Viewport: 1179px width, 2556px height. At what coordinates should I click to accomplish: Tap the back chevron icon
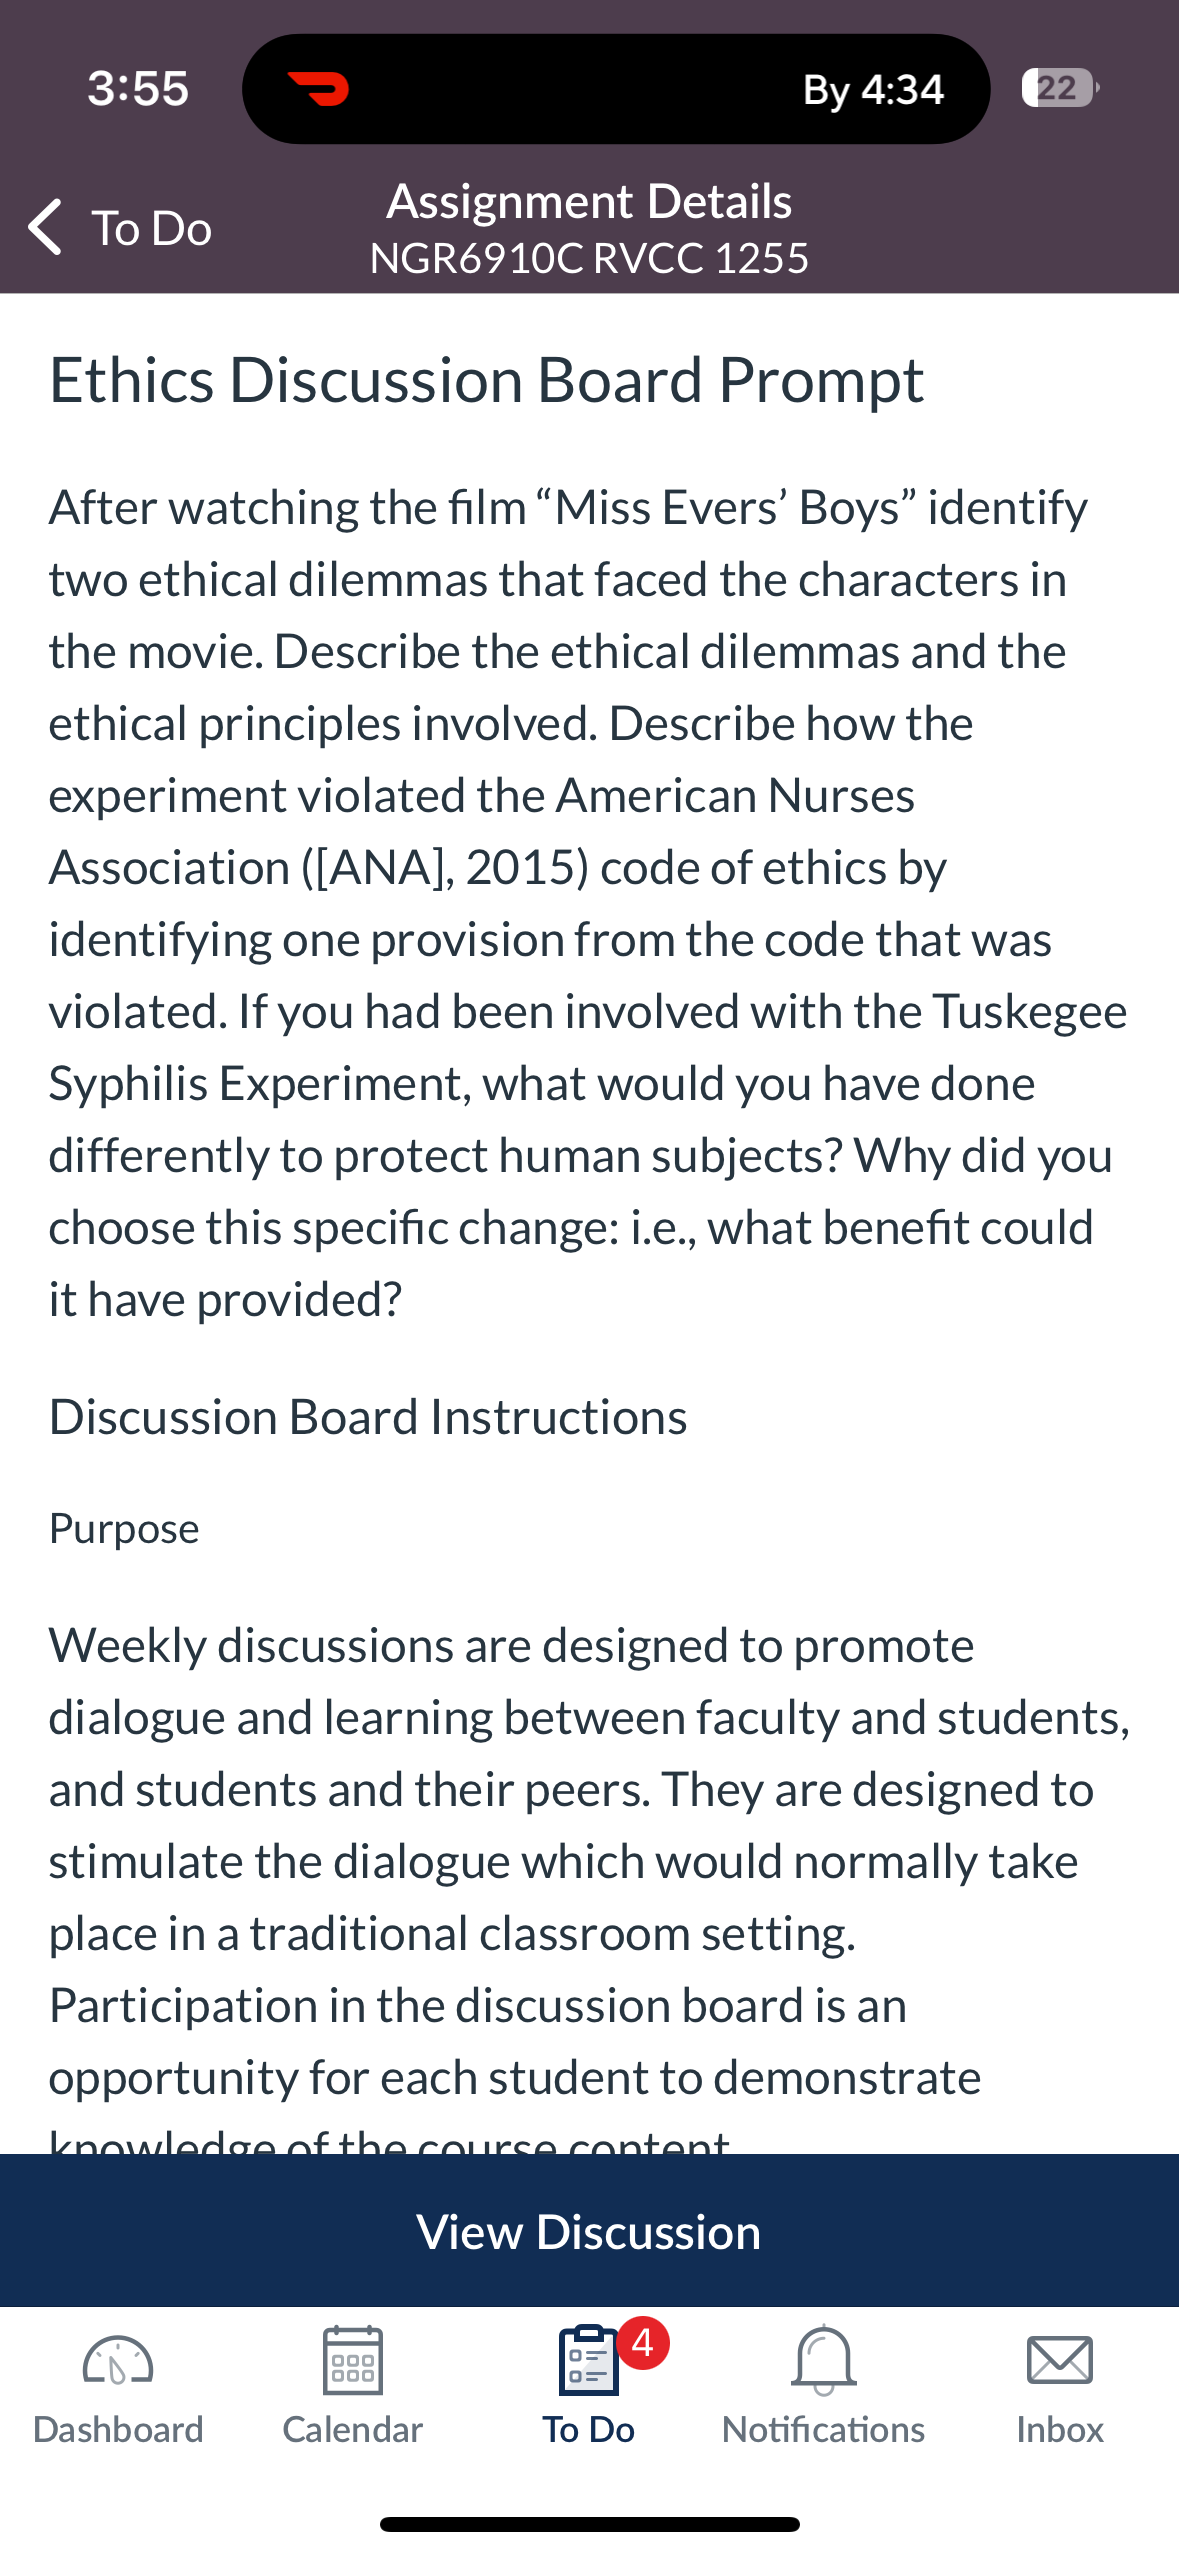45,227
